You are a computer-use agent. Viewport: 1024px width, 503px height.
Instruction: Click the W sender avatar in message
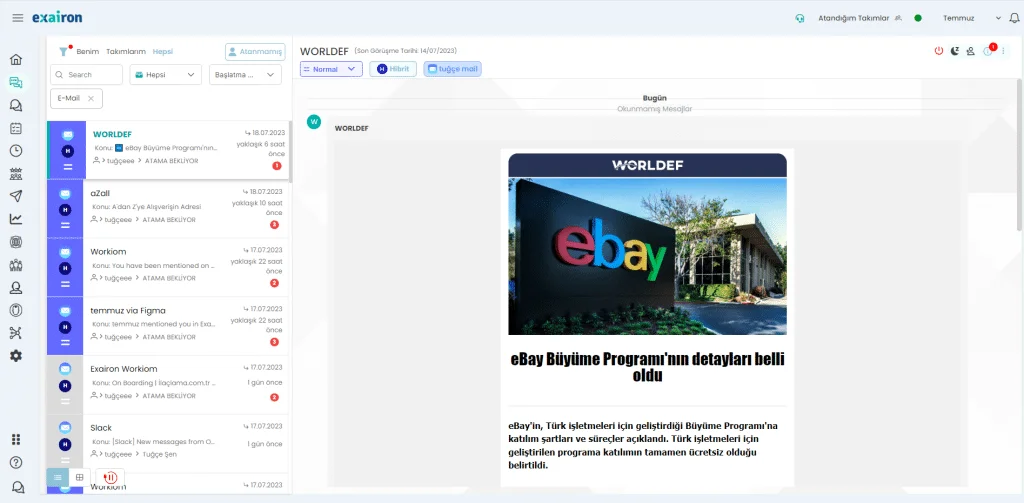314,122
